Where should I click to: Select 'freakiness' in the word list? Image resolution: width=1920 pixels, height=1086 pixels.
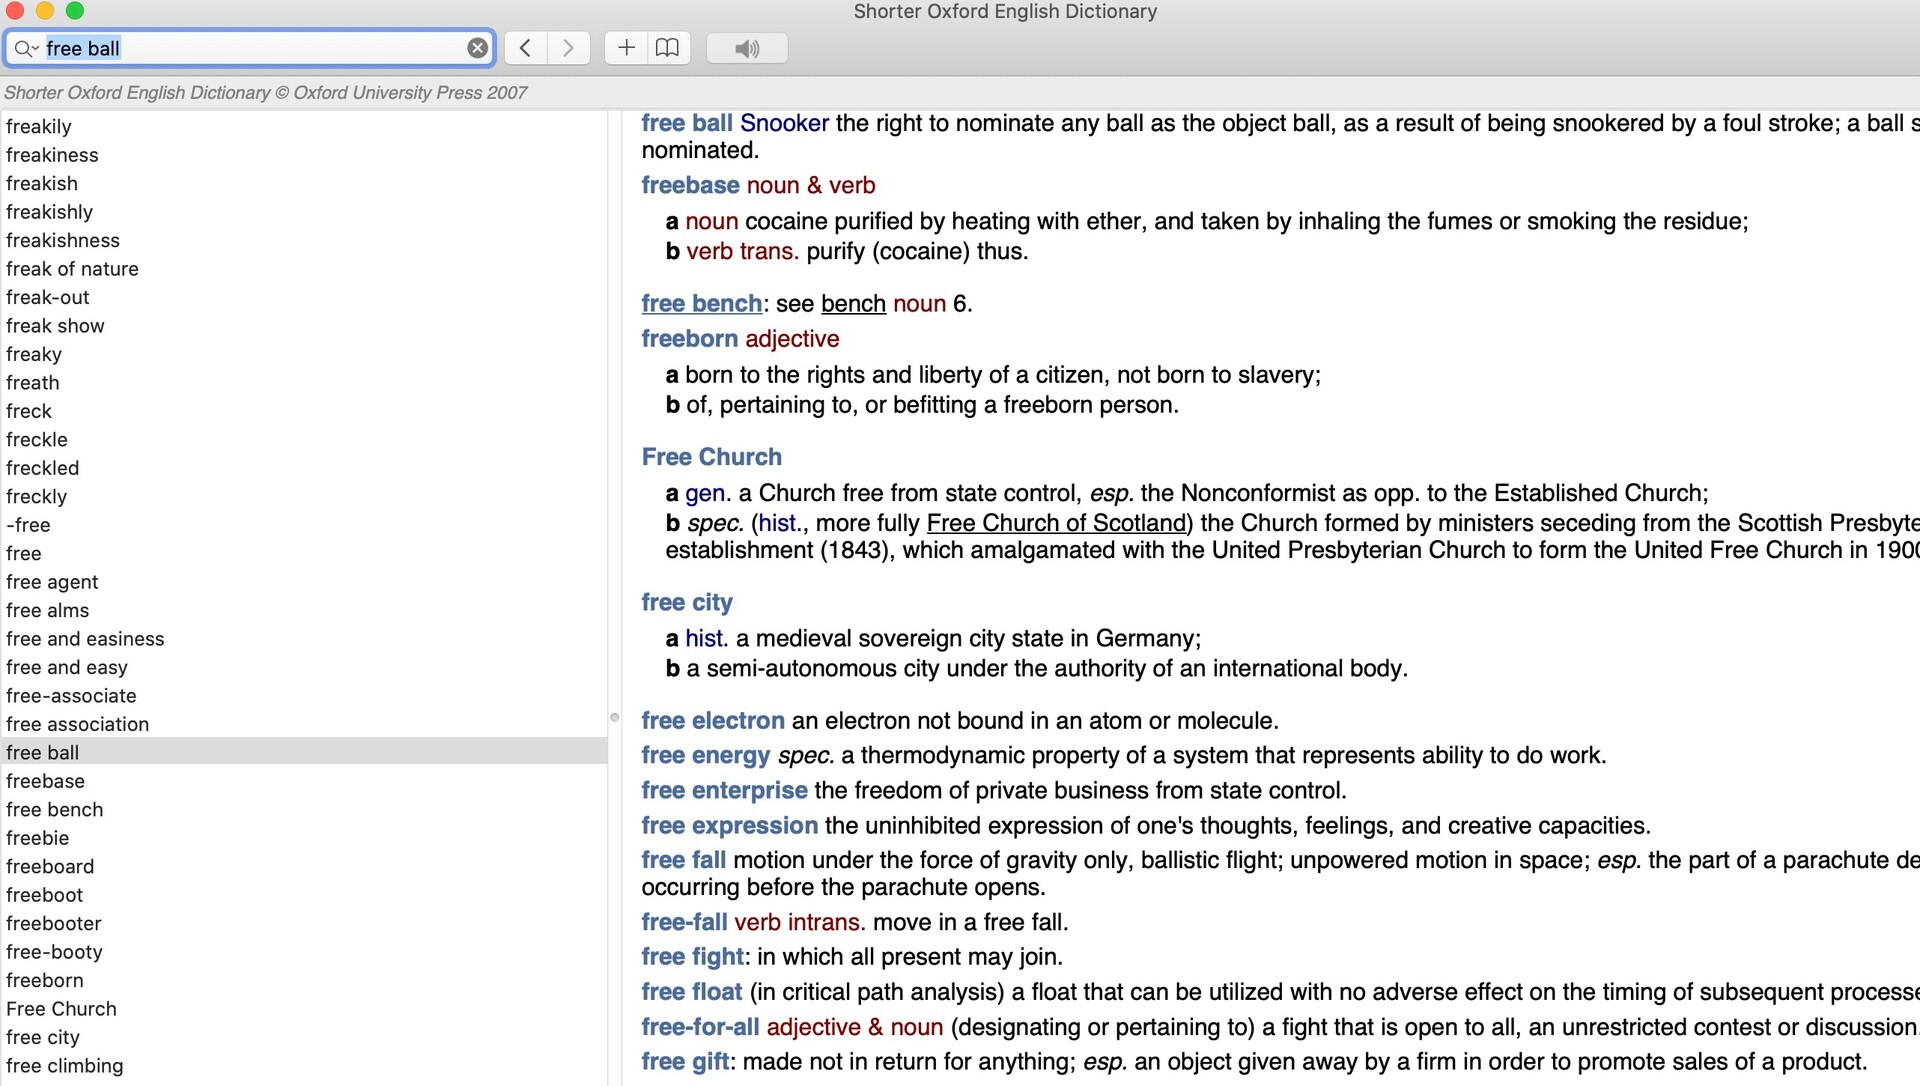304,155
